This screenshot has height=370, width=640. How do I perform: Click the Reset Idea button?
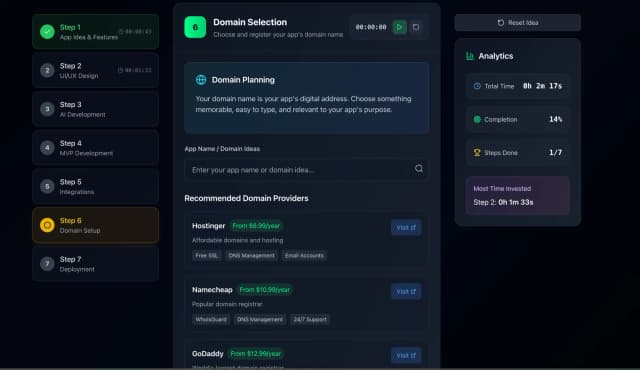518,23
